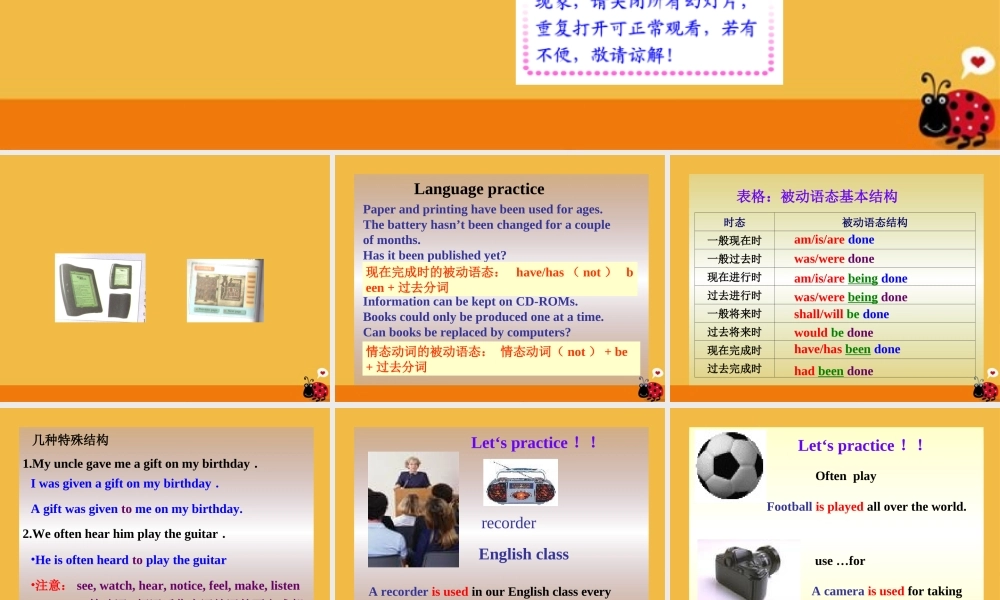Click the 'shall/will be done' table cell

pos(874,314)
